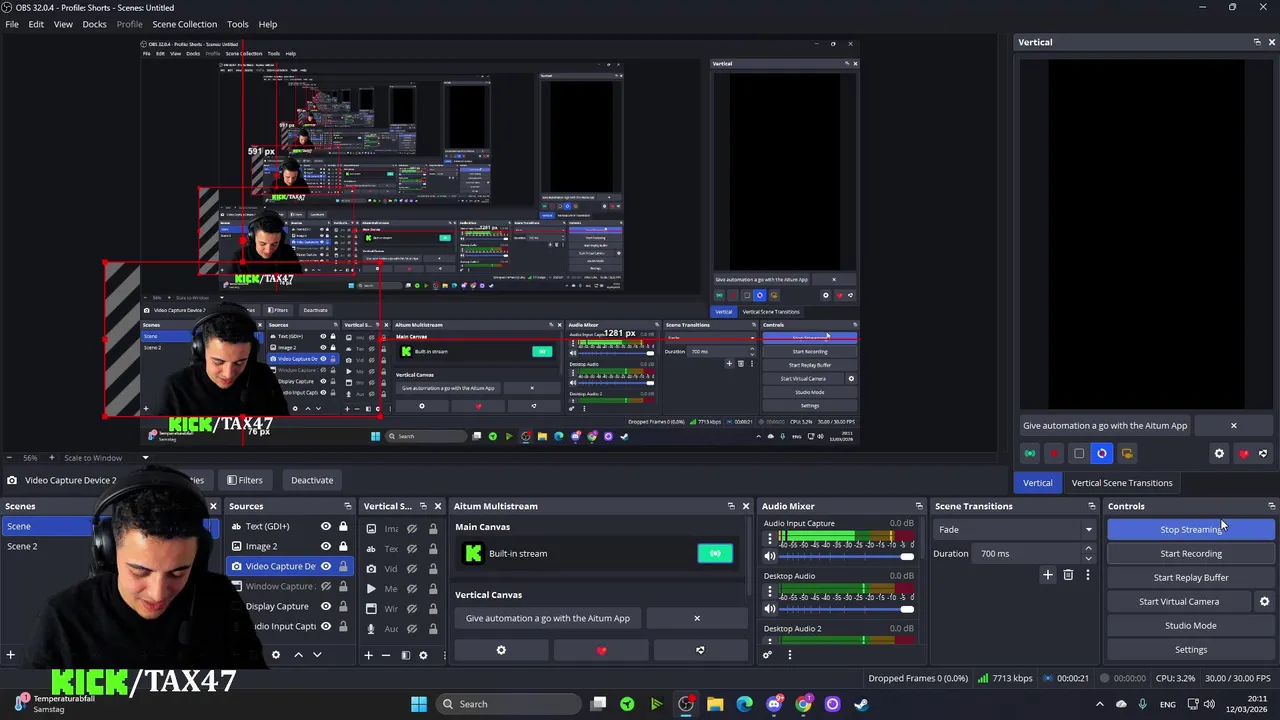
Task: Click the Vertical dock start streaming icon
Action: pos(1030,454)
